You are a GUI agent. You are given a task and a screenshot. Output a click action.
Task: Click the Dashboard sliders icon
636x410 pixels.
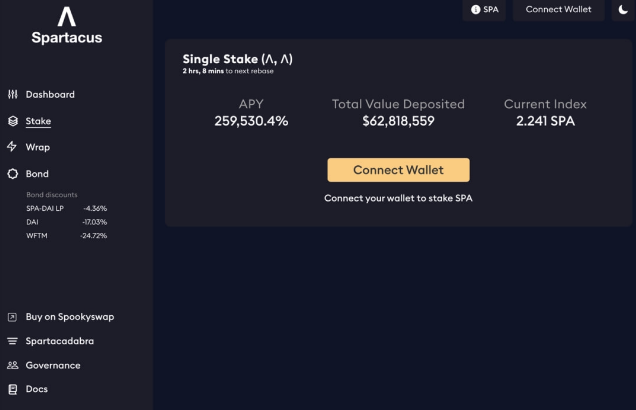(13, 94)
